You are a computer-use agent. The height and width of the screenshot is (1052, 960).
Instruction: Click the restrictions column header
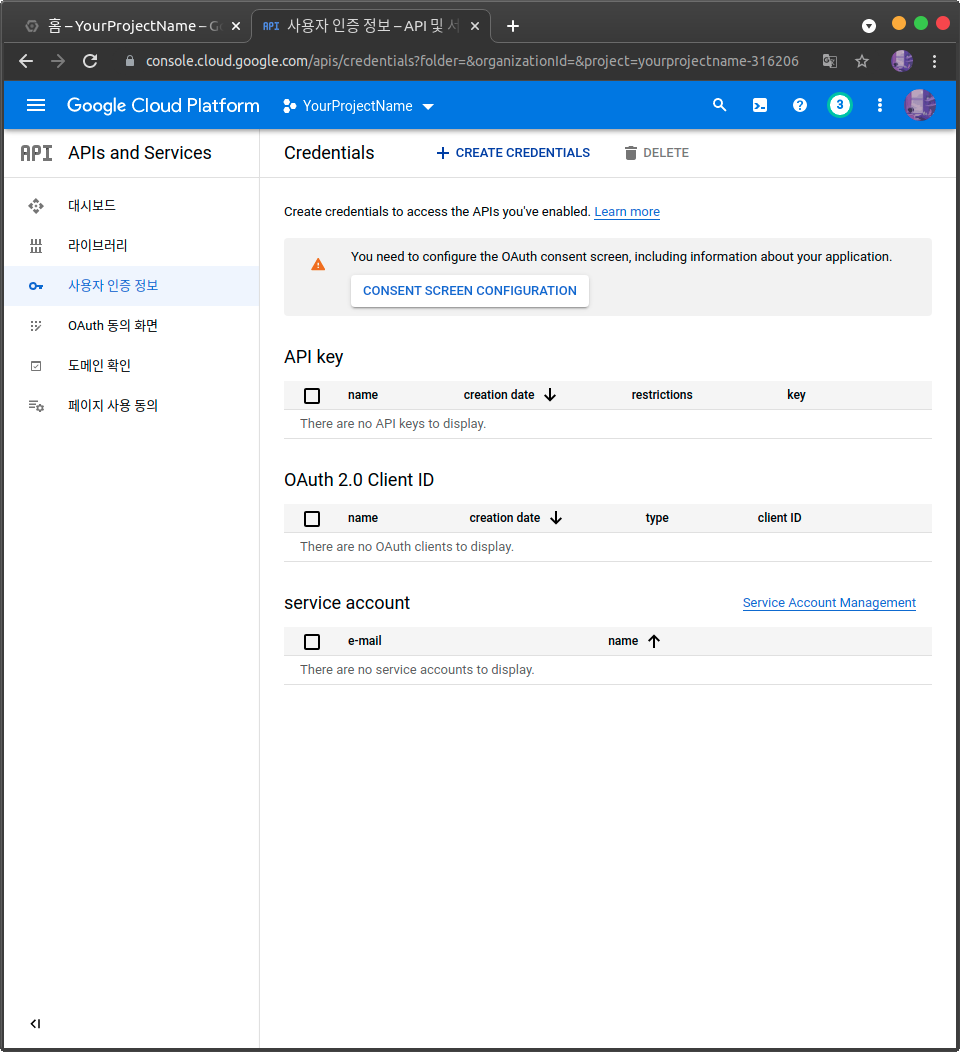point(661,395)
